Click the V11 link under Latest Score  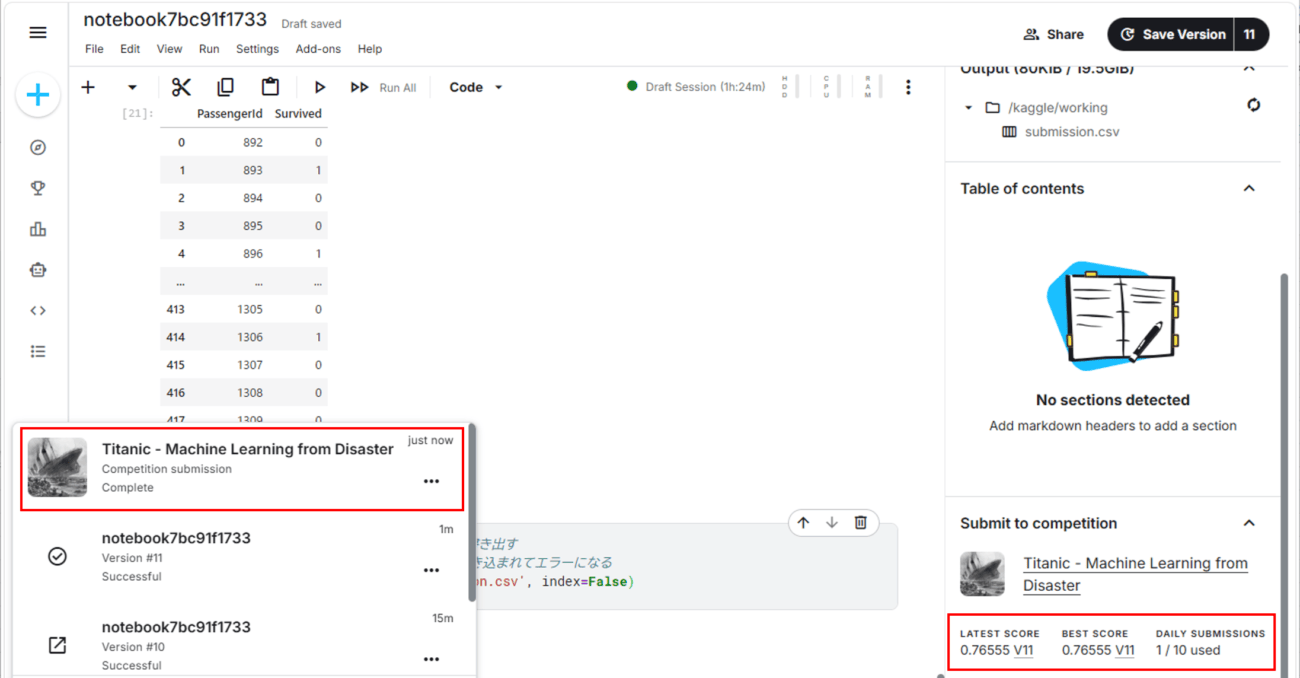tap(1024, 650)
